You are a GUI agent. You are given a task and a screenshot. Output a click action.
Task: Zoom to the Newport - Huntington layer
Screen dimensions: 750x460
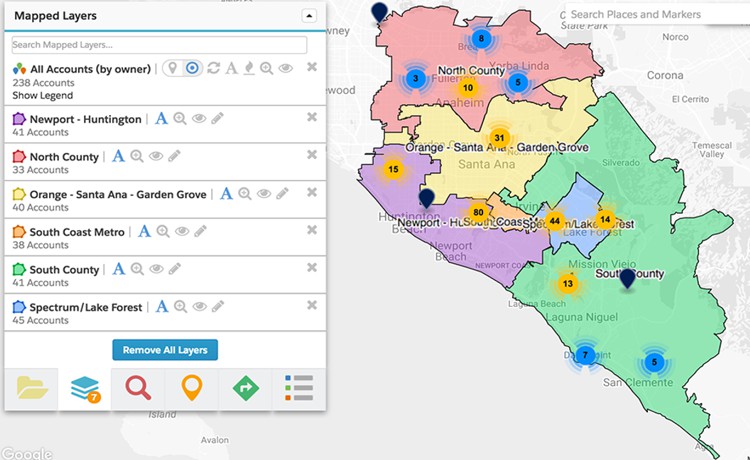[180, 119]
